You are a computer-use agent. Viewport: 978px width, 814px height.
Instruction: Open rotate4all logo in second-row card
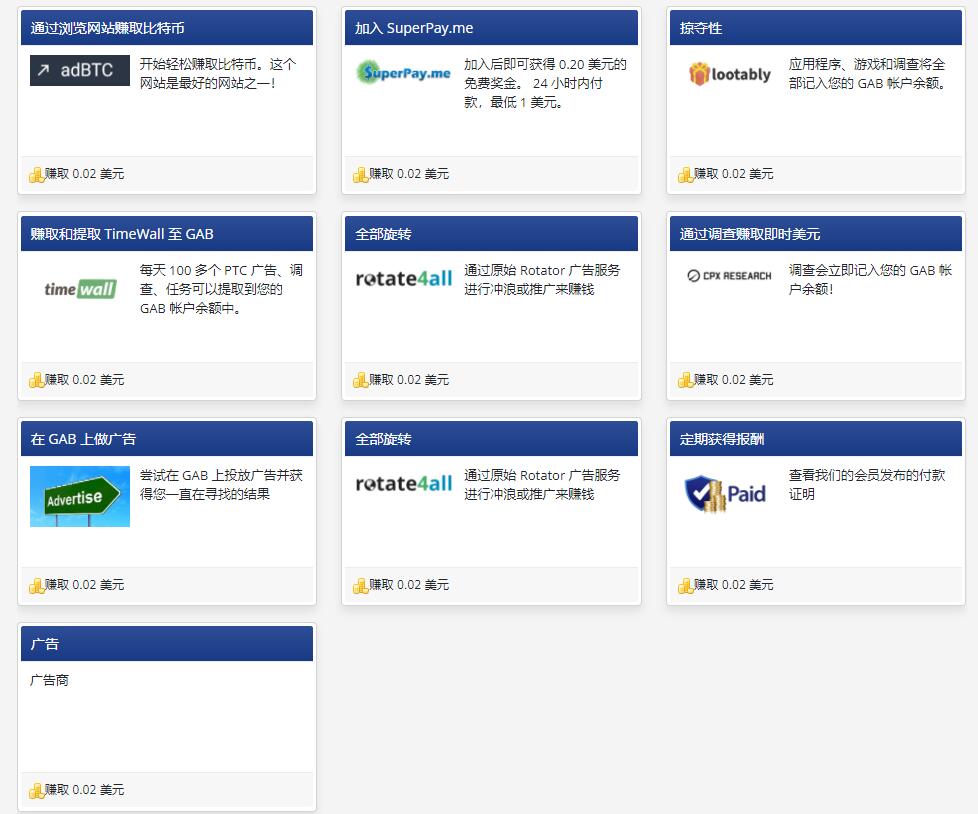pos(404,278)
